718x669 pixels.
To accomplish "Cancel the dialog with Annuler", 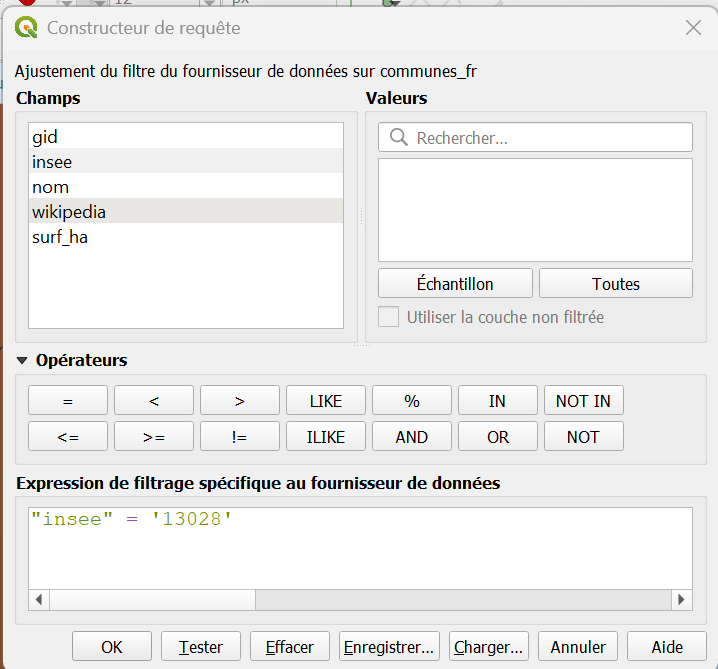I will click(x=578, y=647).
